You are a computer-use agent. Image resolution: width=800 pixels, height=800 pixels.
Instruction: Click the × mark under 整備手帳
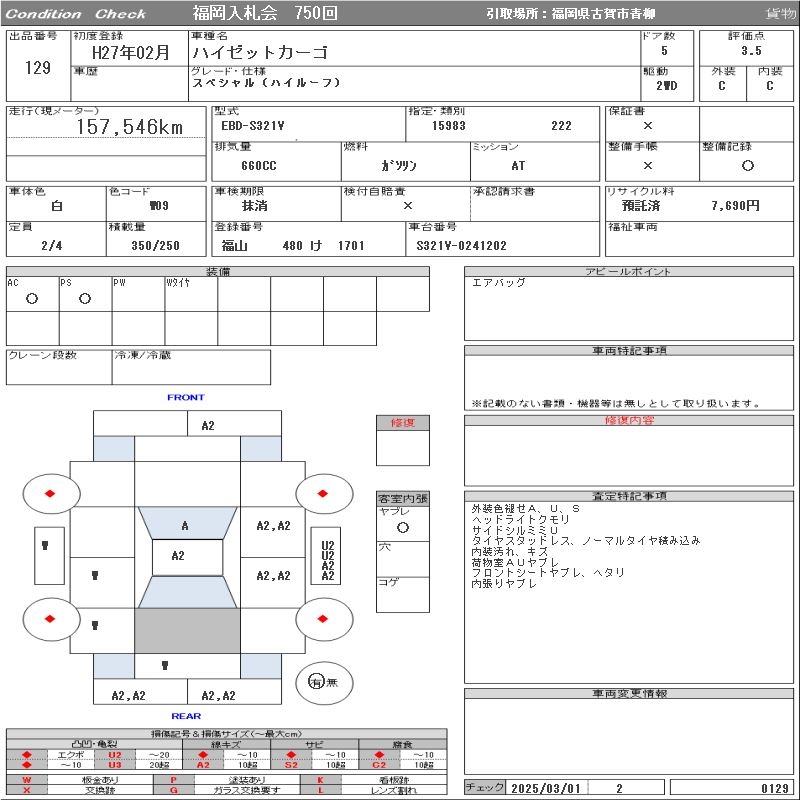[648, 165]
